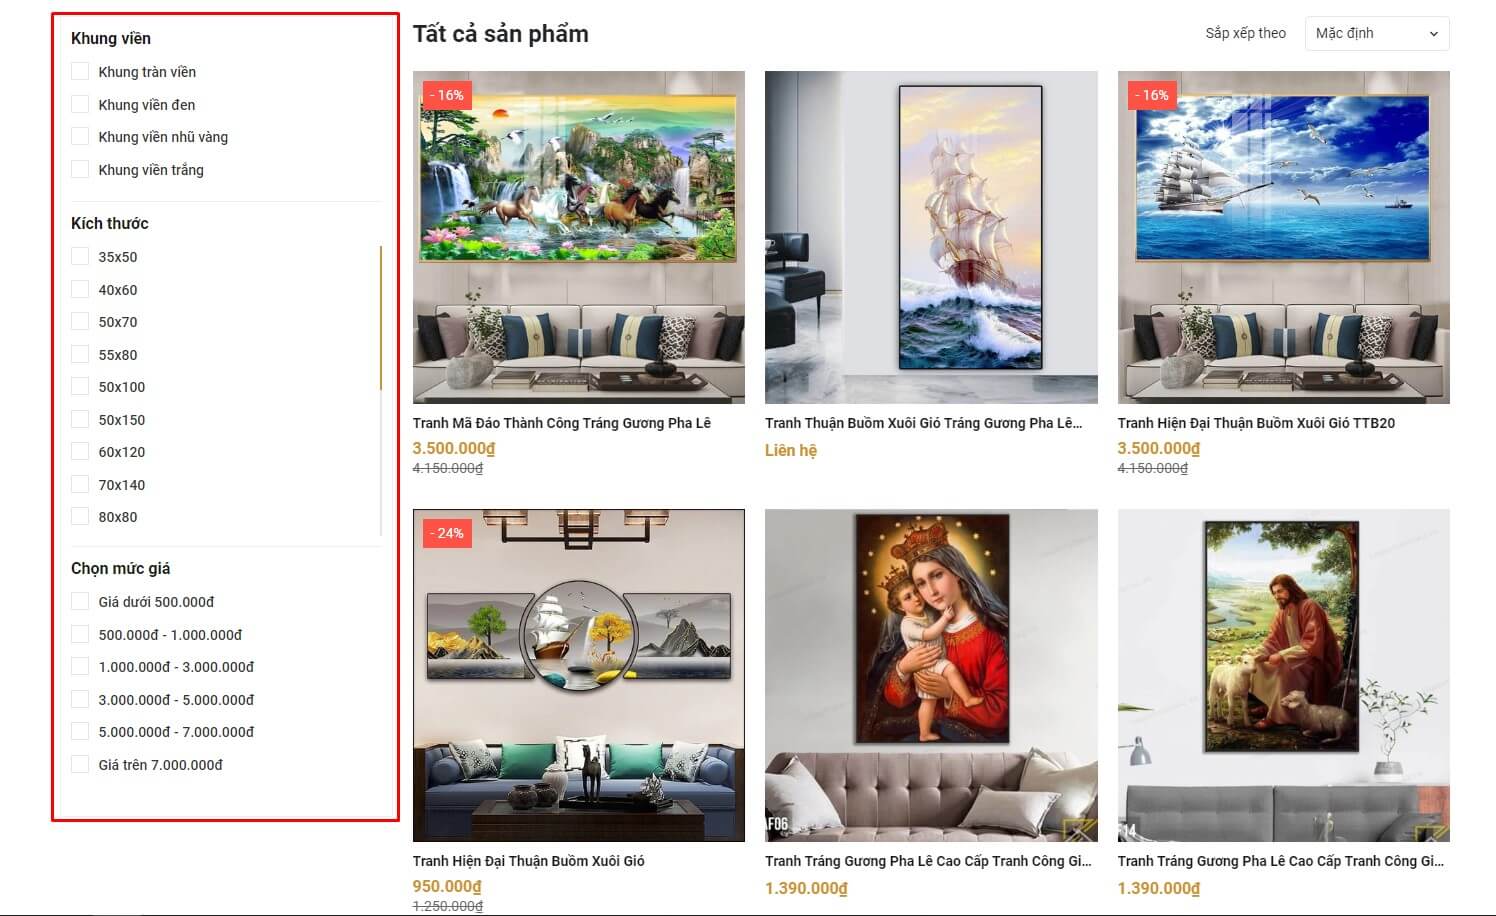
Task: Toggle the 80x80 size filter
Action: point(80,517)
